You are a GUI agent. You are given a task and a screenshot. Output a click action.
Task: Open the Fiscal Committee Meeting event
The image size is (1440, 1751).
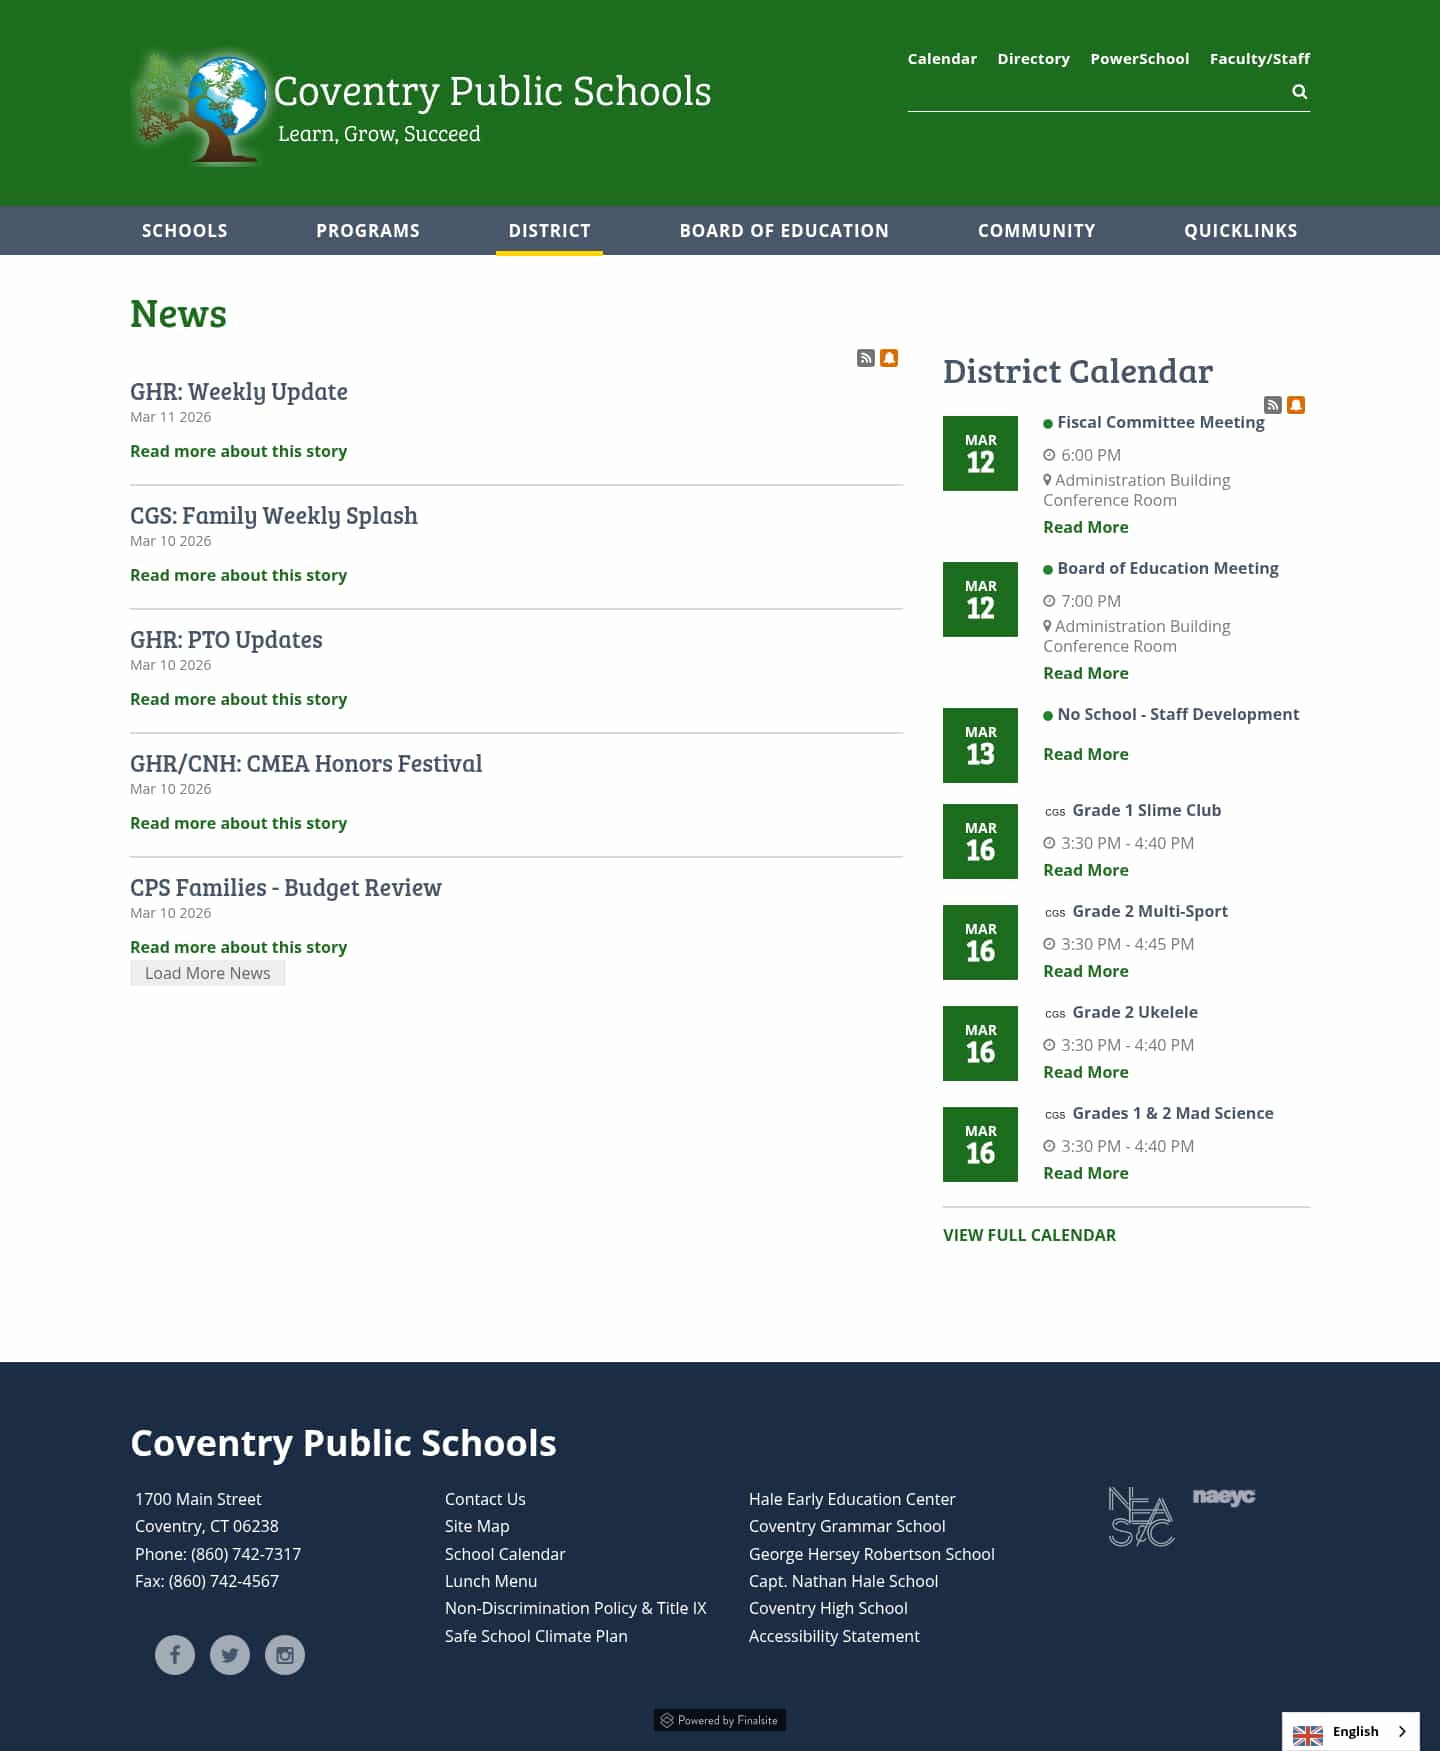1161,422
